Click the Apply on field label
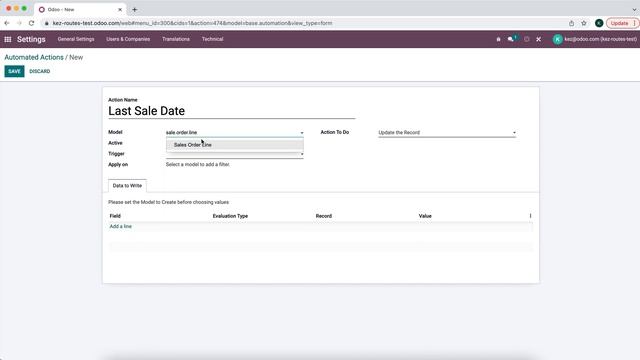The height and width of the screenshot is (360, 640). click(118, 164)
